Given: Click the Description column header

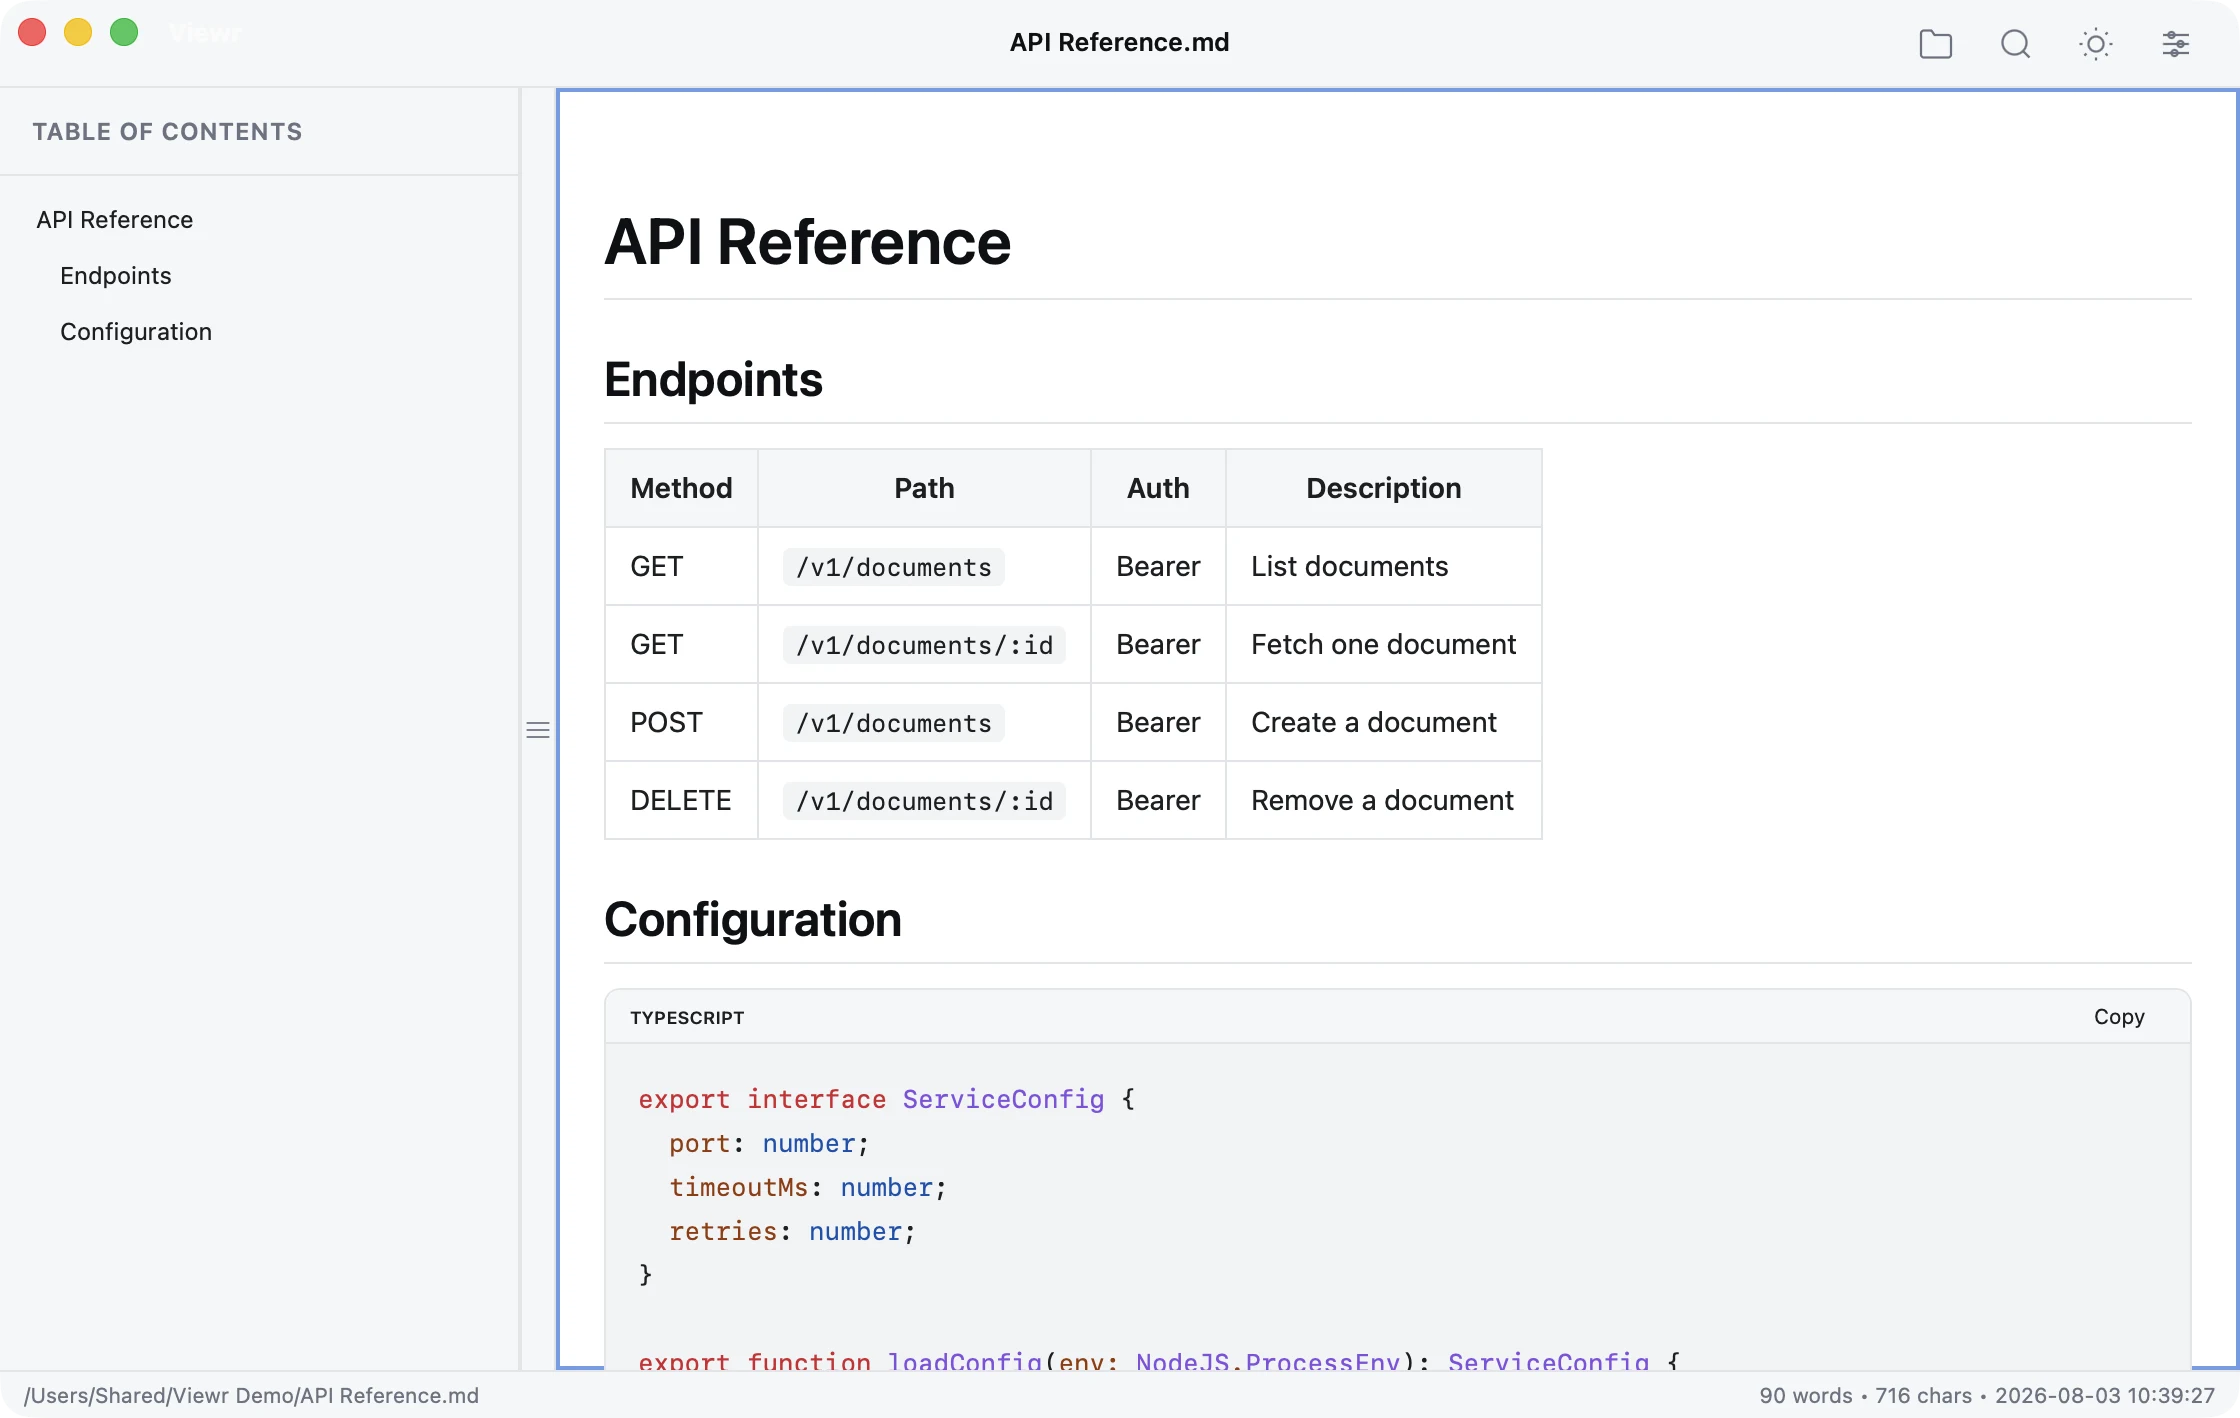Looking at the screenshot, I should (1384, 488).
